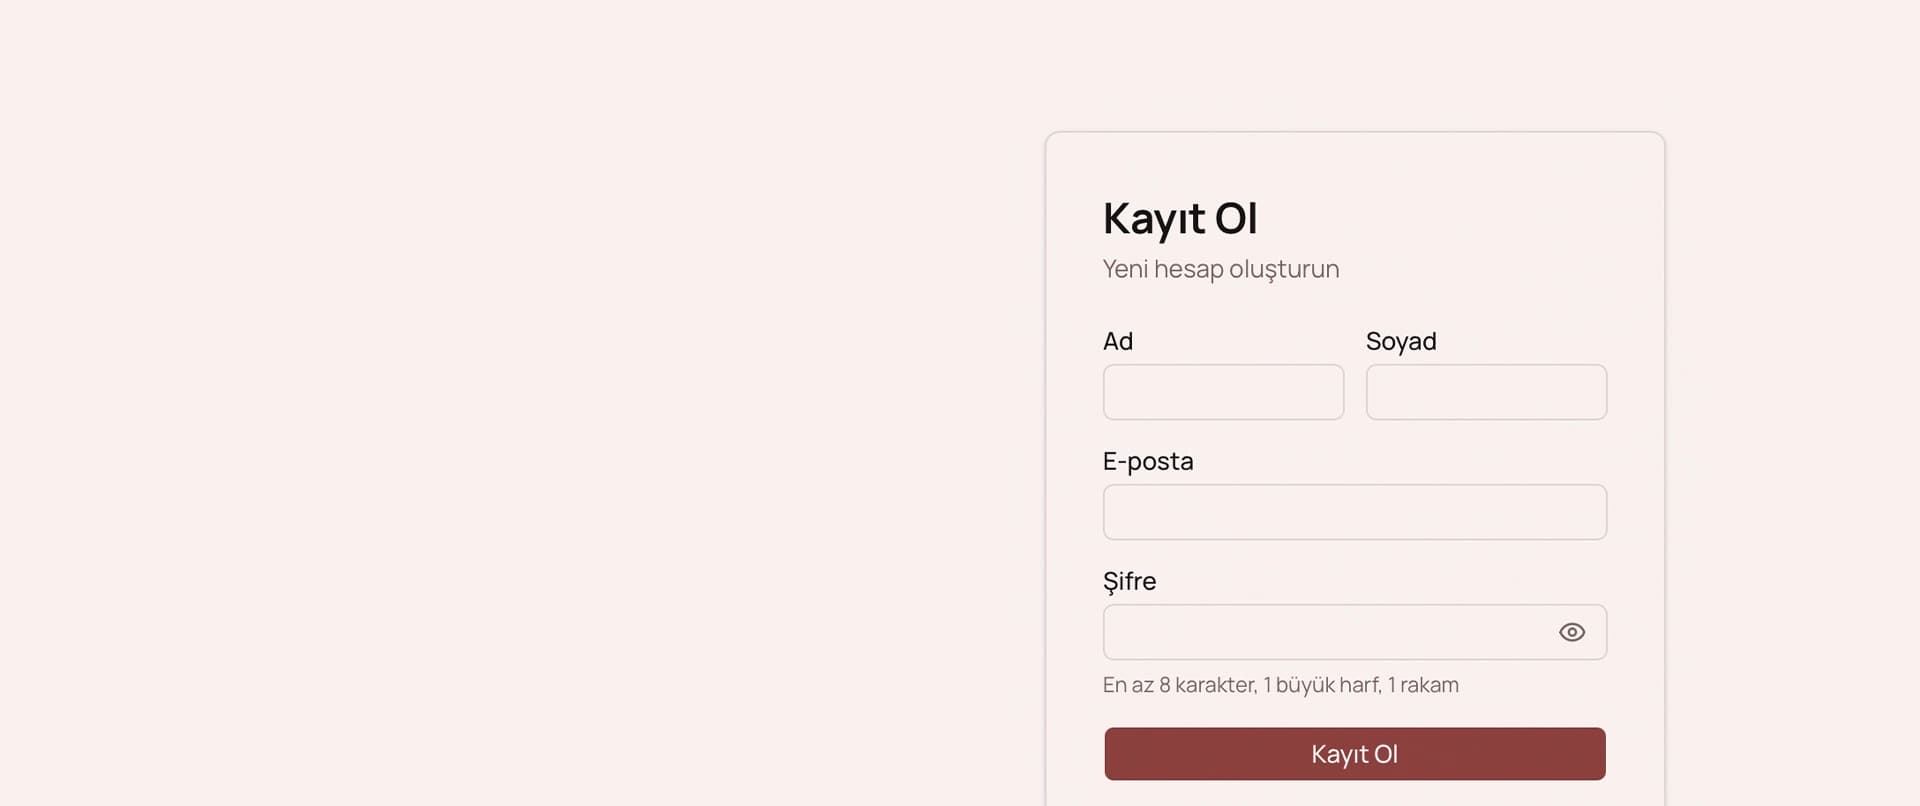
Task: Select the E-posta text field
Action: pos(1354,512)
